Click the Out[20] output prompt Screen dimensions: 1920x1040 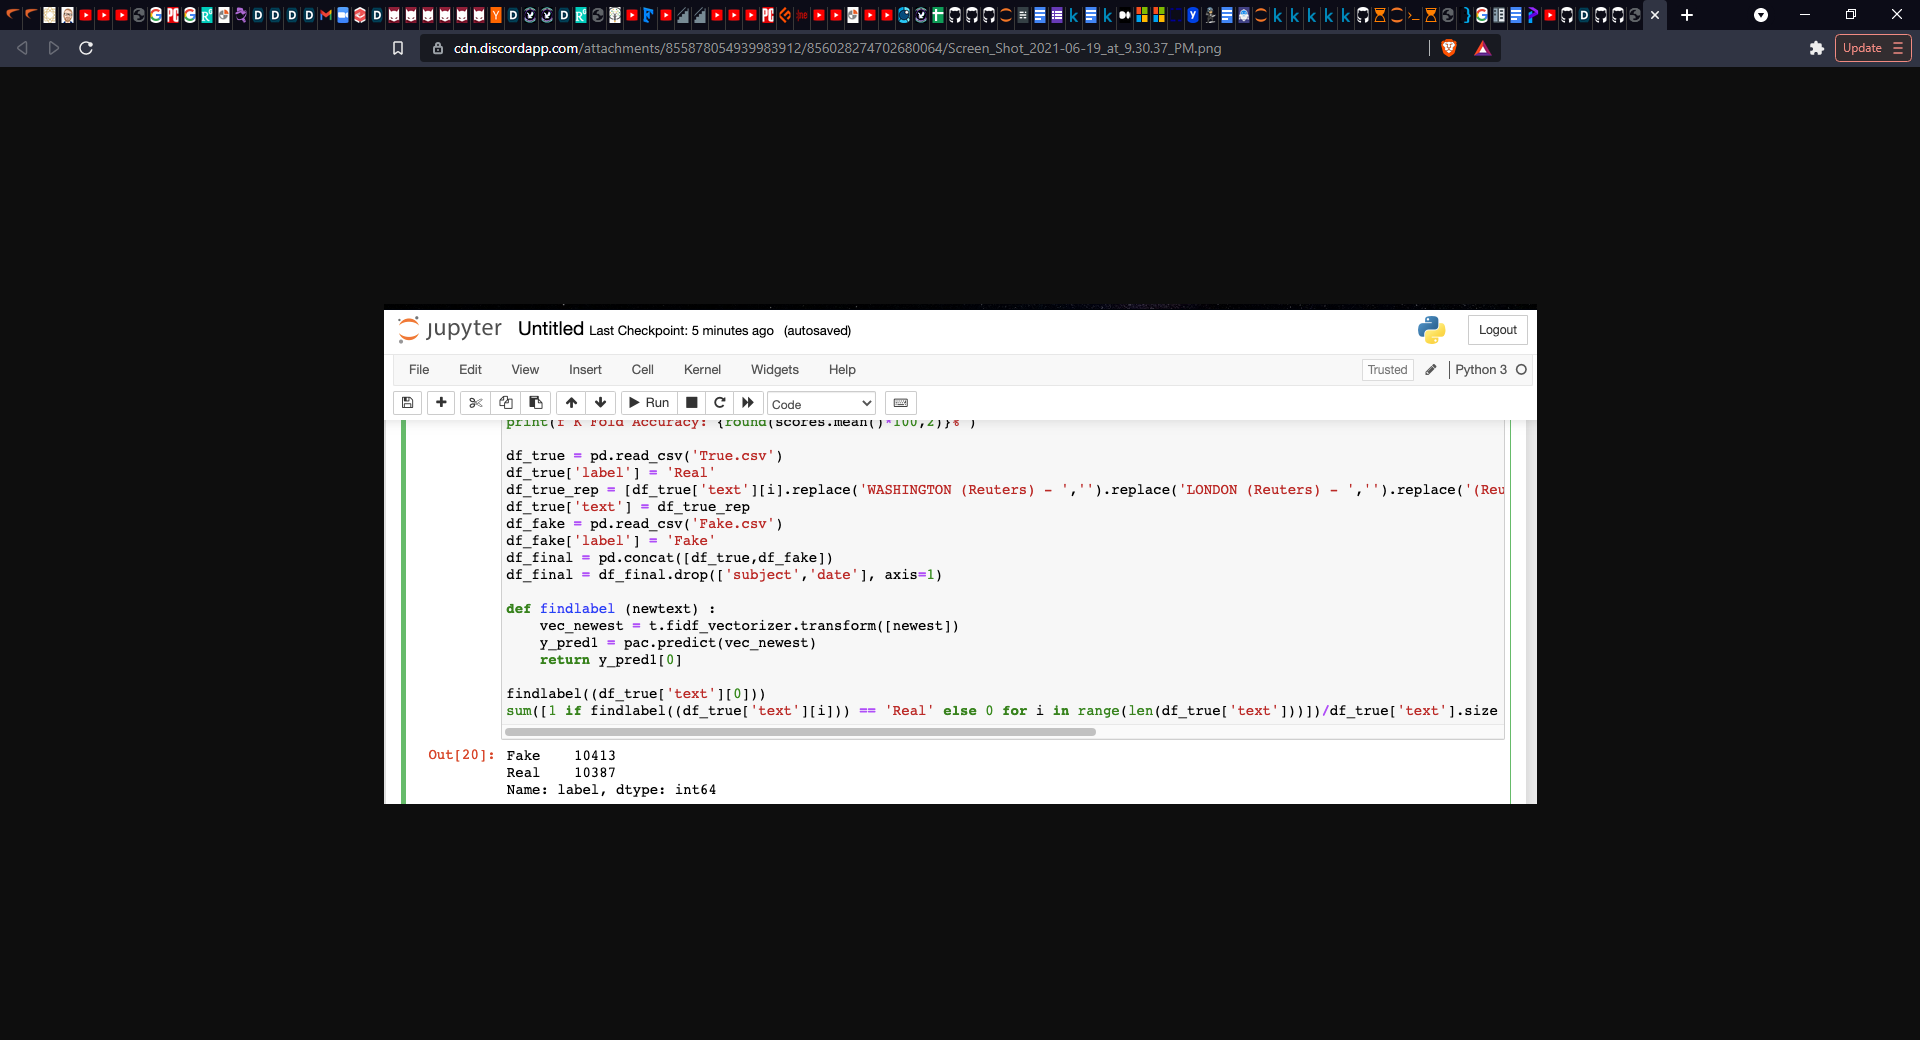[x=461, y=755]
